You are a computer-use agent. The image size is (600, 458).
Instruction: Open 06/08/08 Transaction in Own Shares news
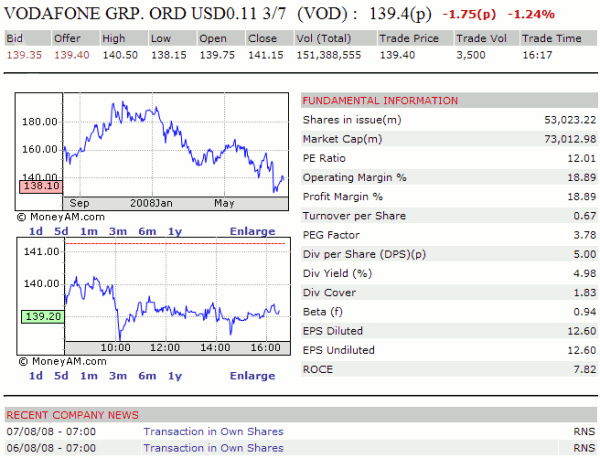click(x=214, y=448)
